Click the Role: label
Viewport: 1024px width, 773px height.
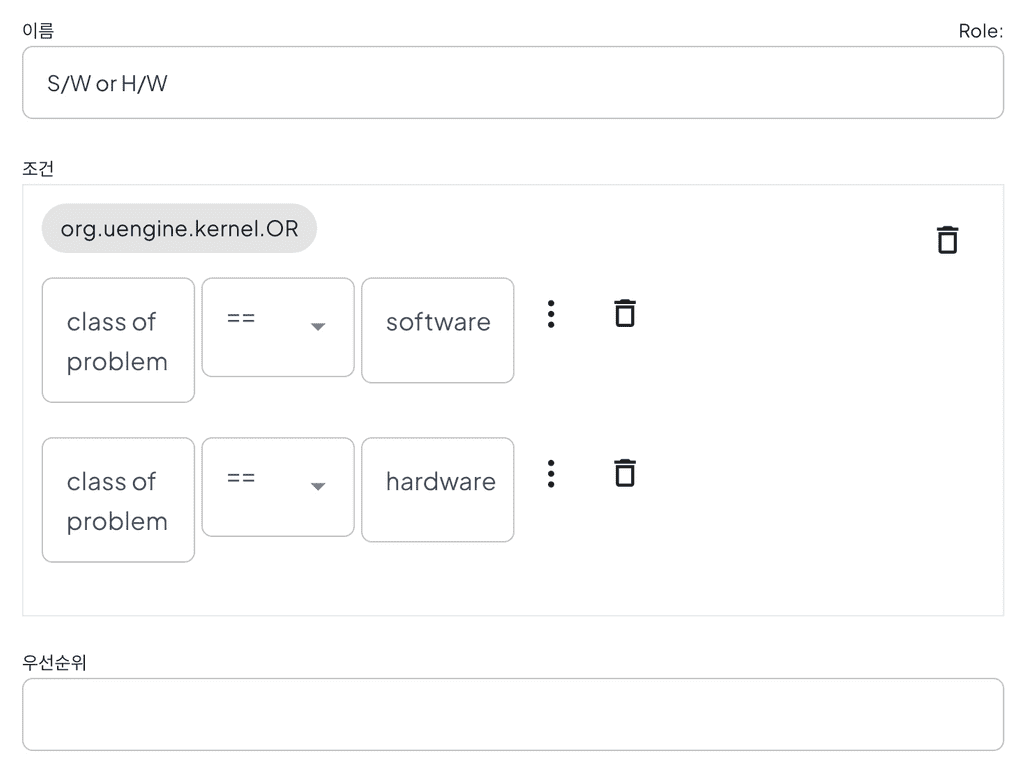pos(981,30)
